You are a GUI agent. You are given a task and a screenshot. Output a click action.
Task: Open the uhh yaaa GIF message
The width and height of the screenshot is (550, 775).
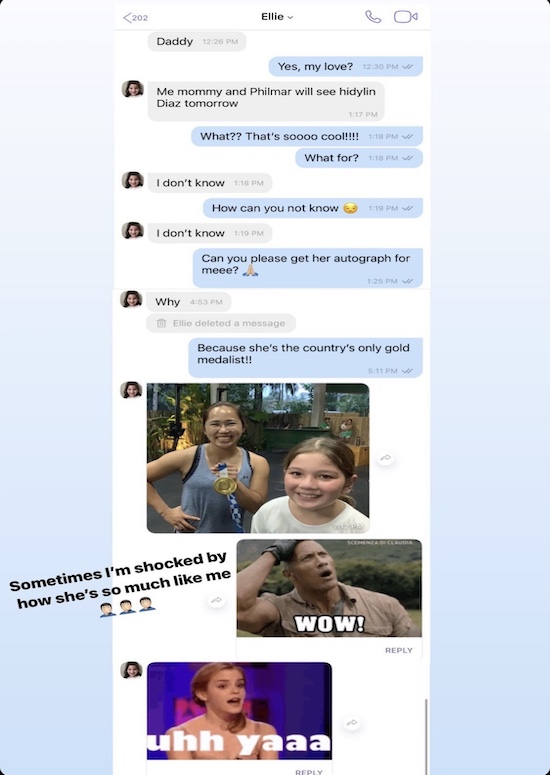pyautogui.click(x=239, y=711)
